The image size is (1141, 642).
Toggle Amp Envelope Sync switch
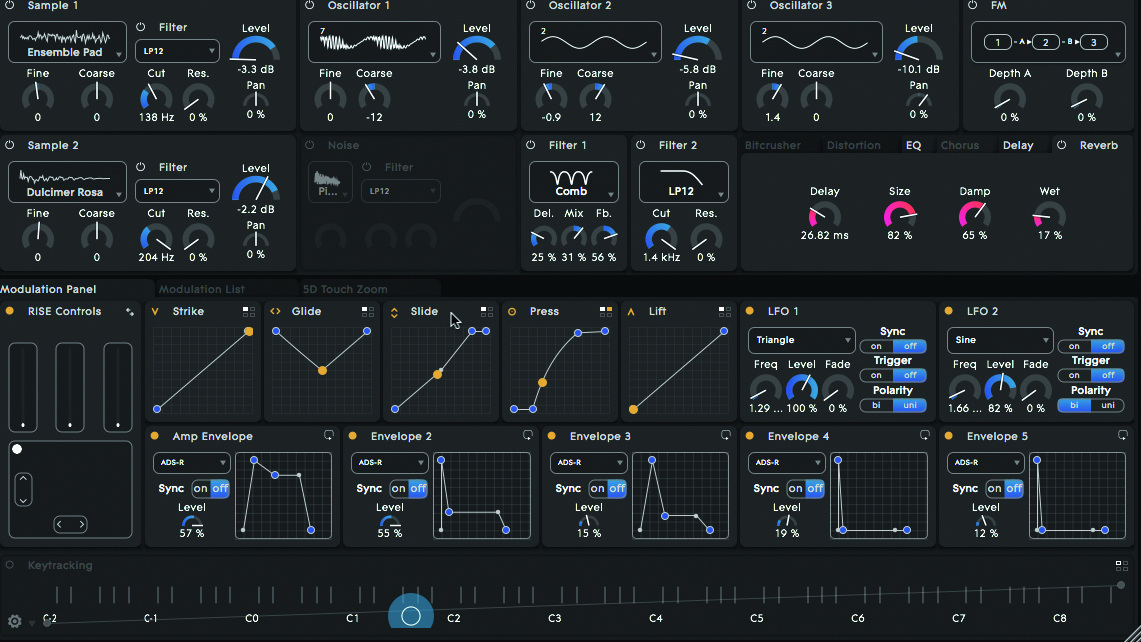[x=210, y=488]
